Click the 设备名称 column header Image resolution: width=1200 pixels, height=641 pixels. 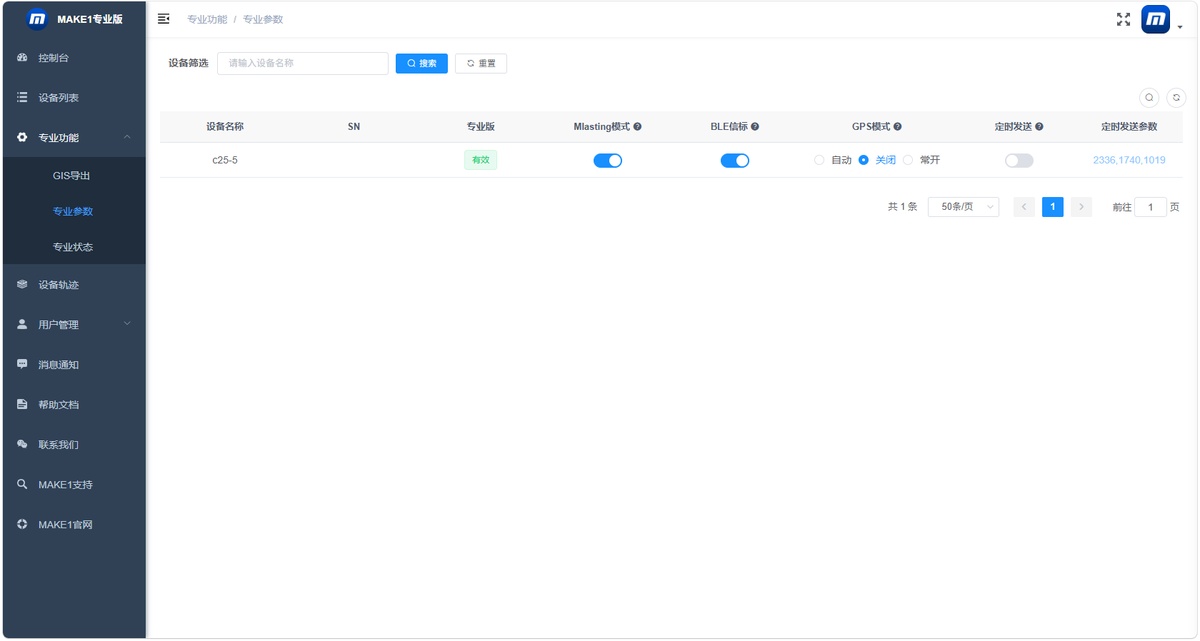tap(225, 127)
